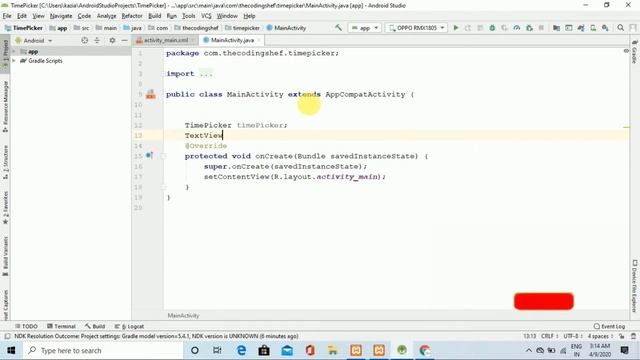
Task: Expand the app module tree node
Action: (14, 51)
